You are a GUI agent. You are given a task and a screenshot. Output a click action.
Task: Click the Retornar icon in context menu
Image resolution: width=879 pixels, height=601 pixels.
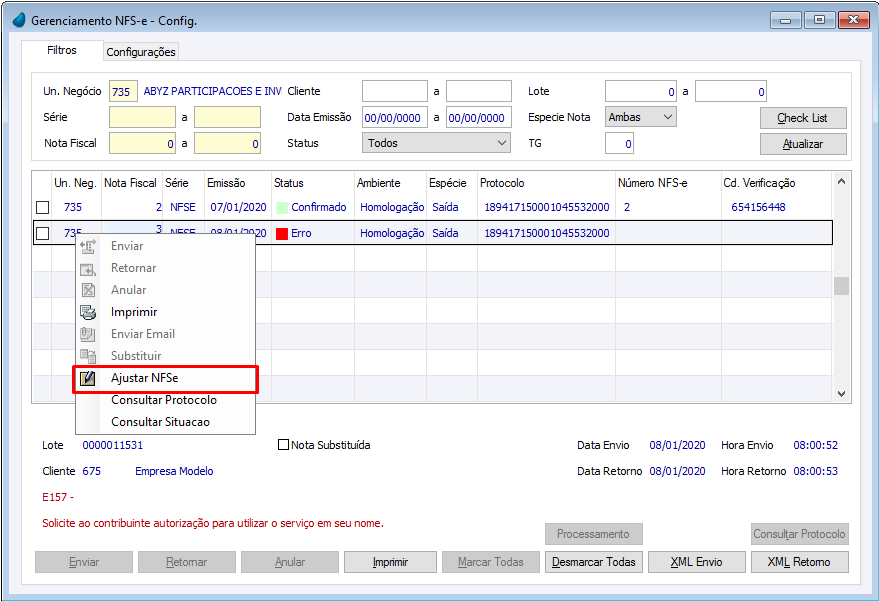[88, 269]
